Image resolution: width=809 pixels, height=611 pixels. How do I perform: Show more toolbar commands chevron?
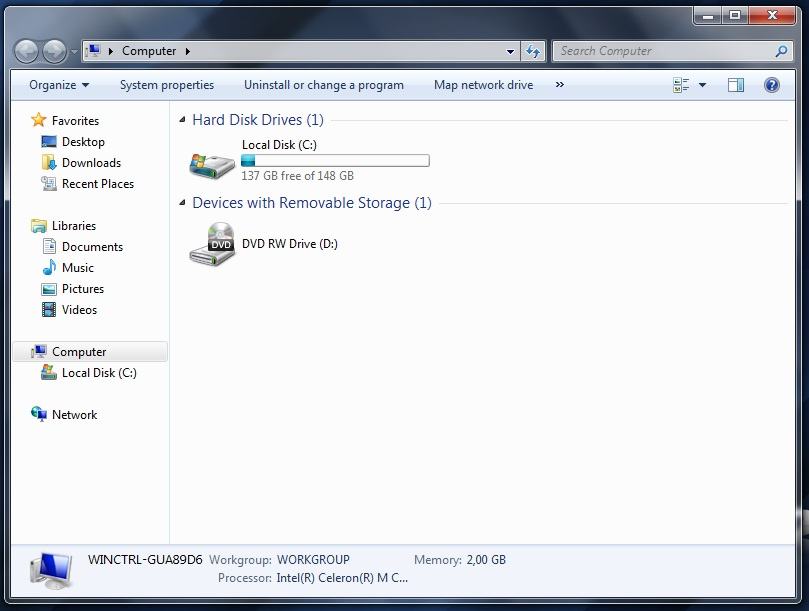click(x=560, y=85)
